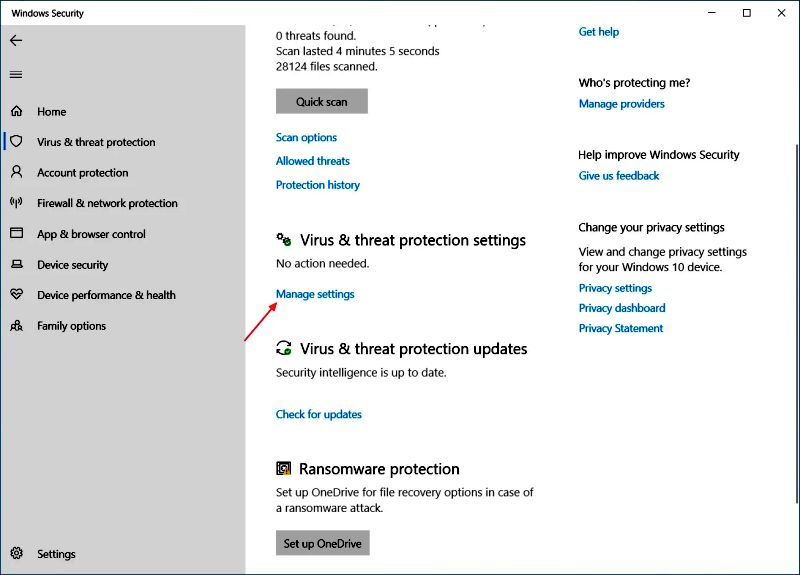Viewport: 800px width, 575px height.
Task: Open Home via the house icon
Action: tap(16, 111)
